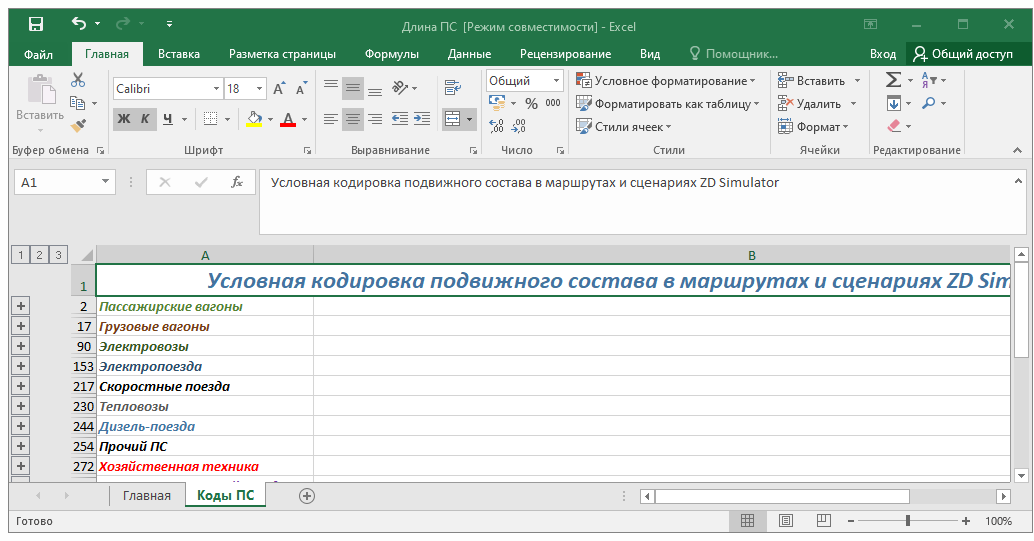This screenshot has height=541, width=1034.
Task: Switch to the Формулы ribbon tab
Action: (x=392, y=54)
